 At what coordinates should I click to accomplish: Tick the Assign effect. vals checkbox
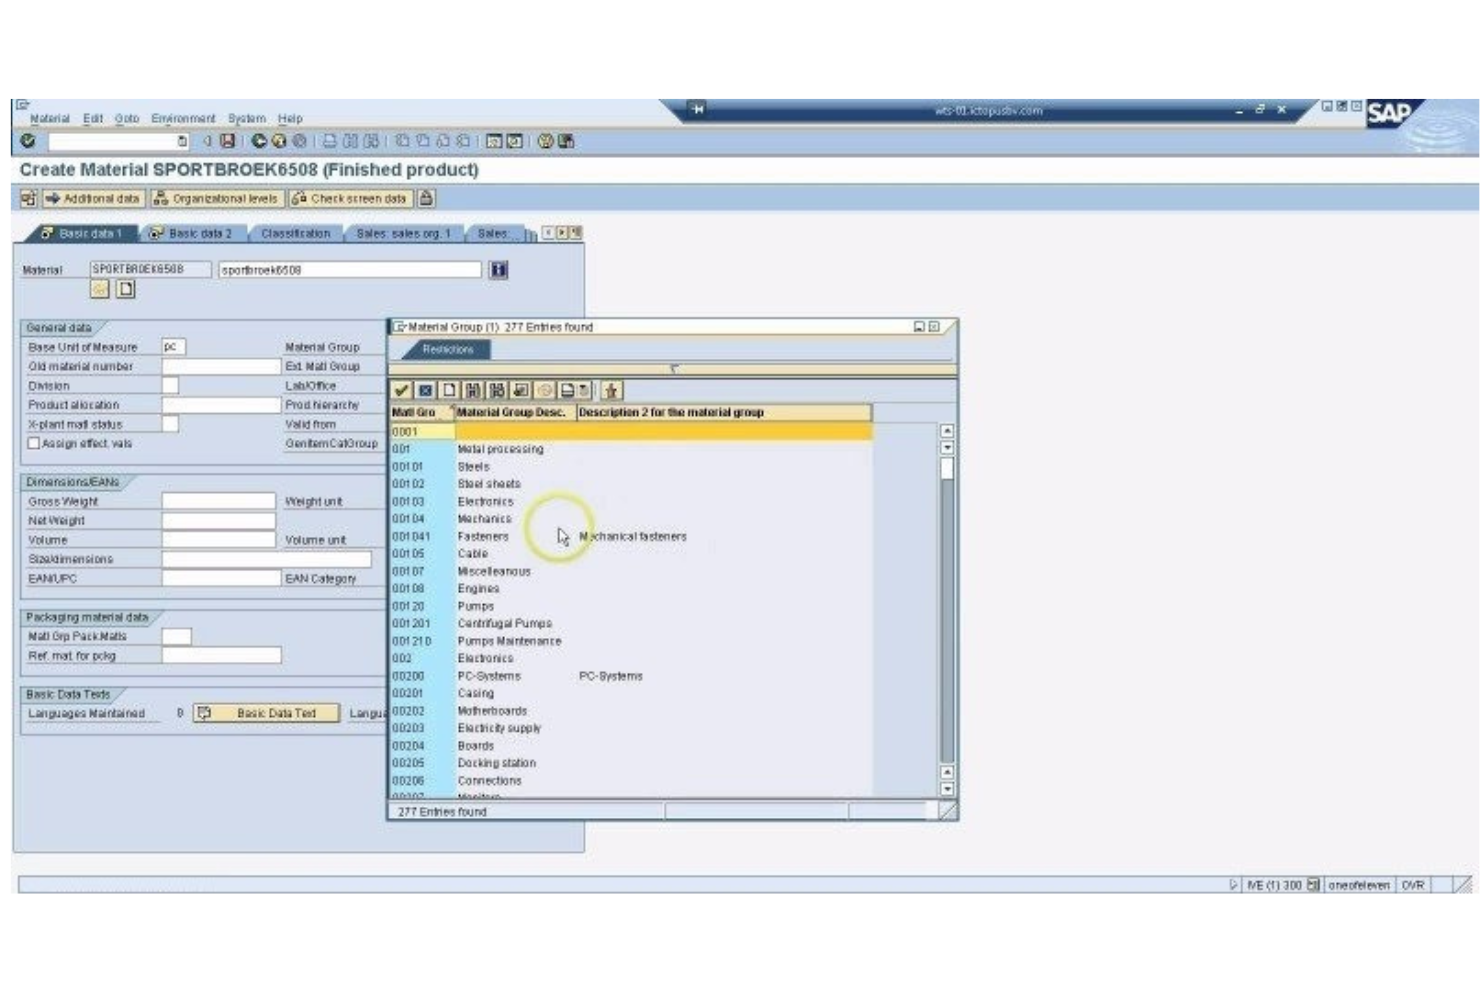click(34, 443)
